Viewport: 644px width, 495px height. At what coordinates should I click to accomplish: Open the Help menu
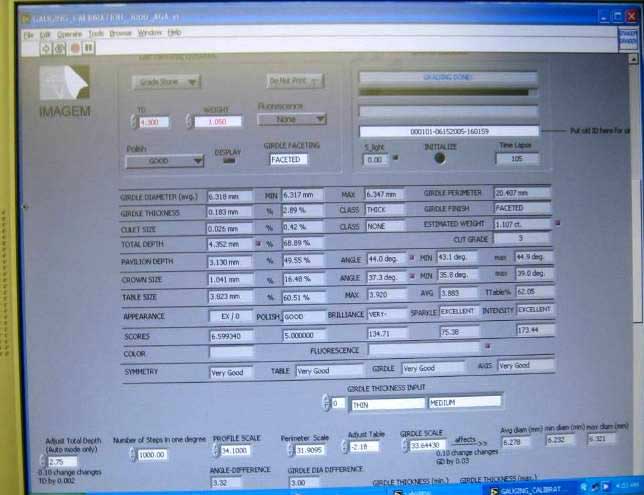(174, 32)
